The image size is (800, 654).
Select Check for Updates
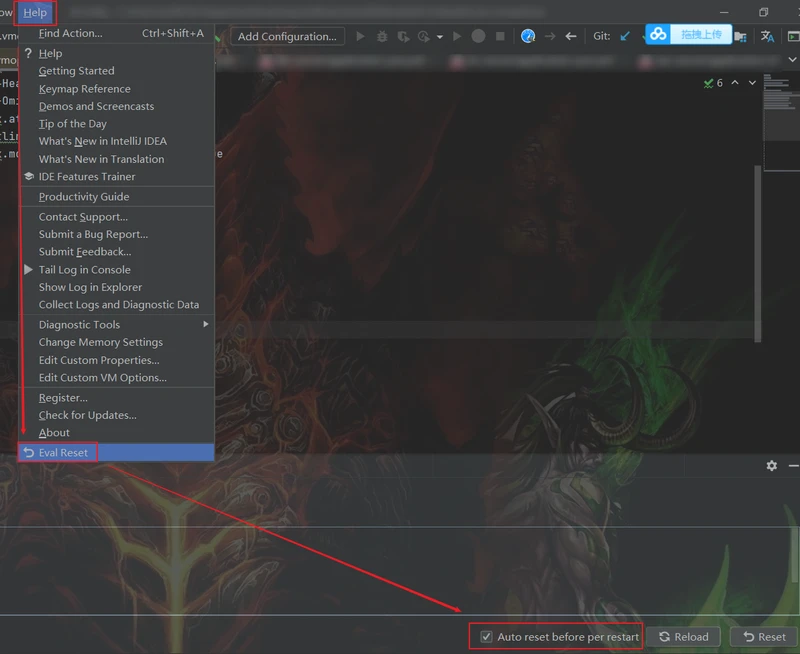[117, 415]
